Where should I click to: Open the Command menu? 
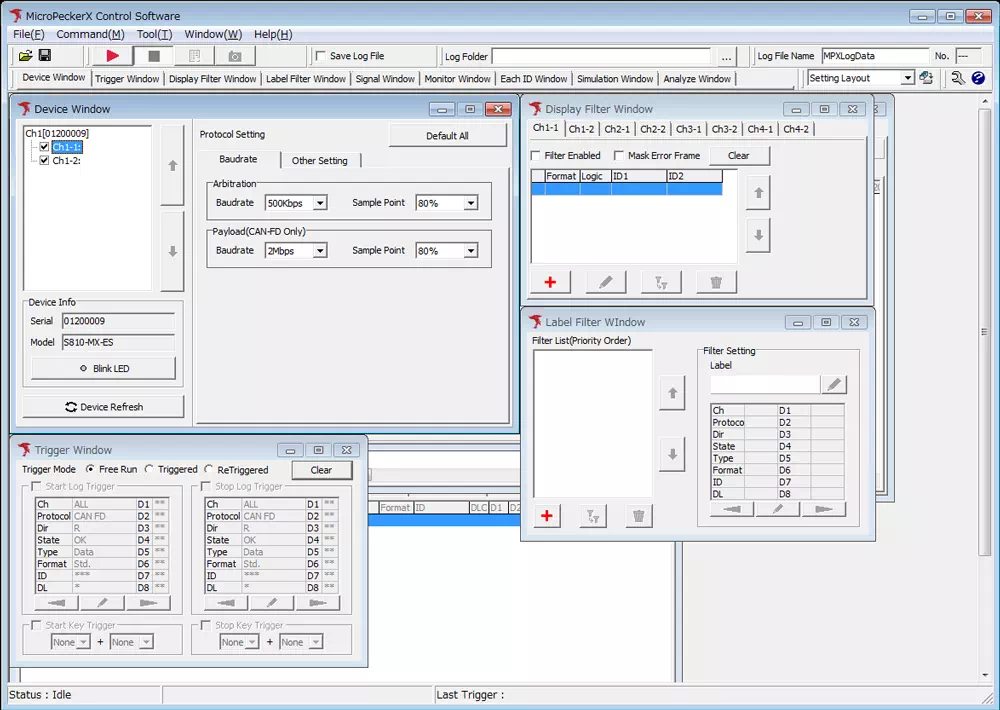click(x=90, y=34)
